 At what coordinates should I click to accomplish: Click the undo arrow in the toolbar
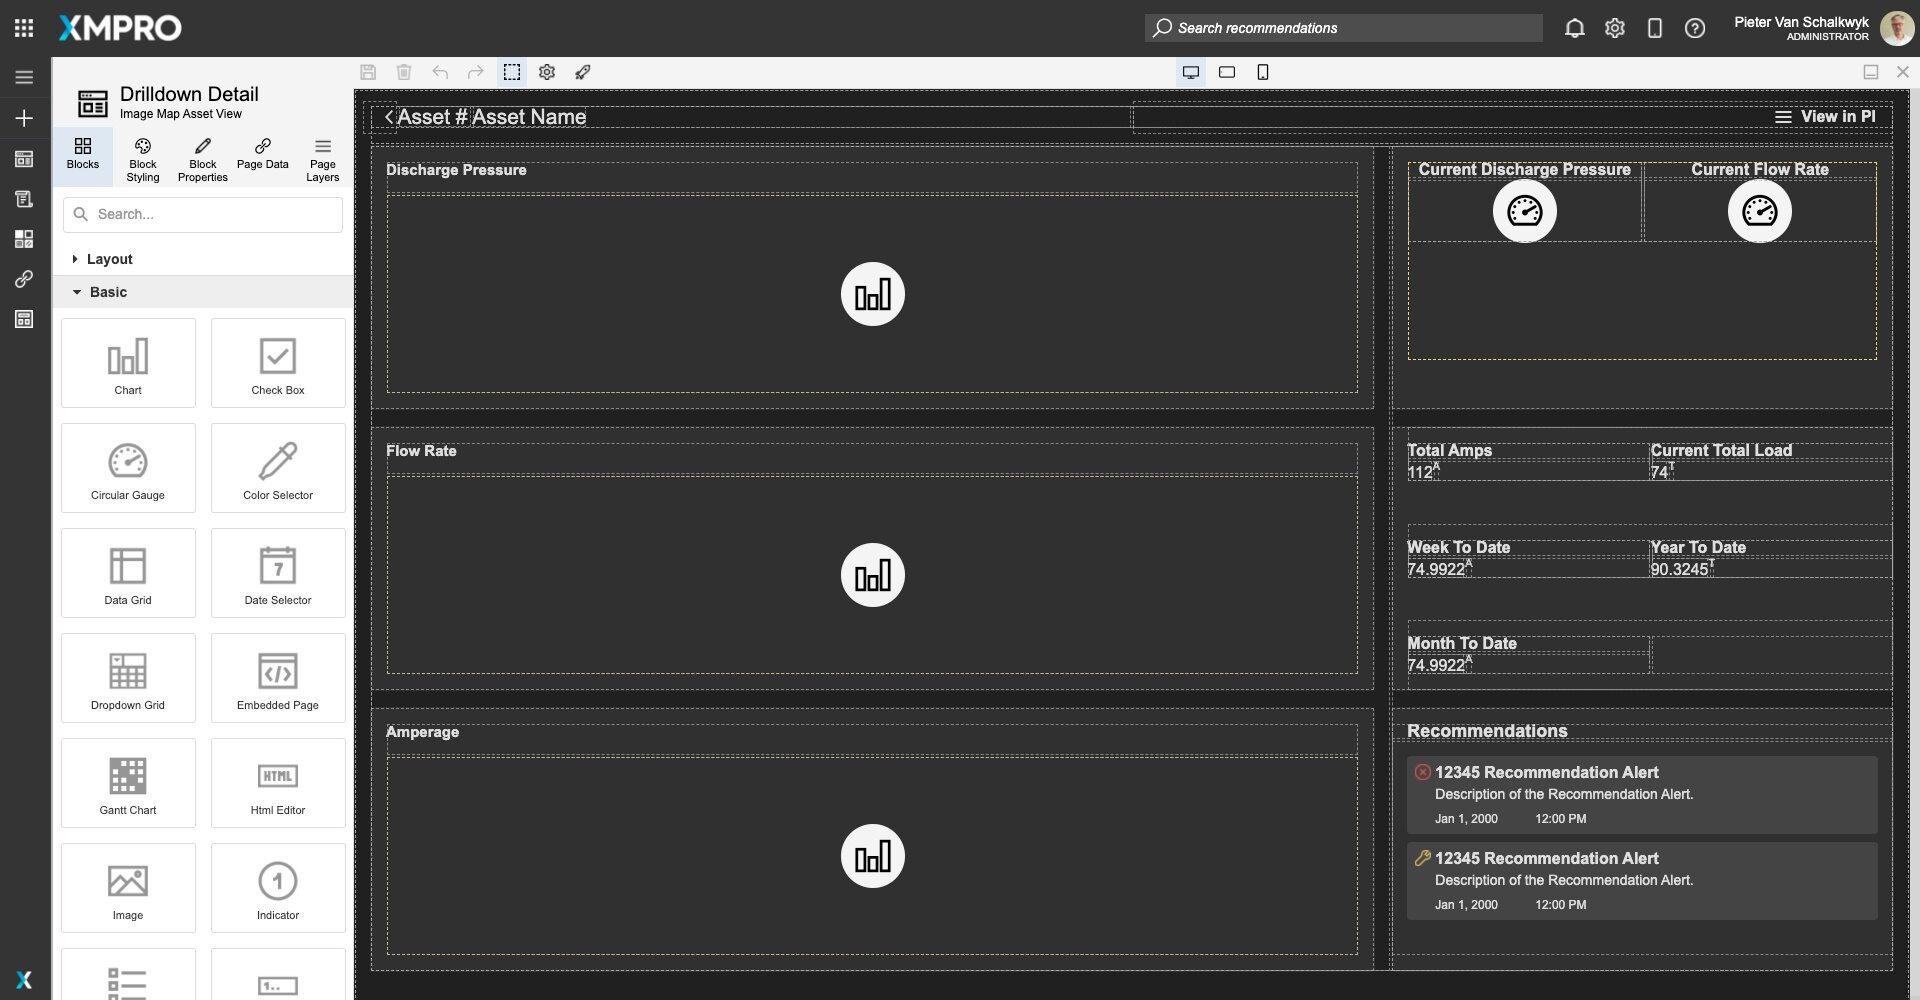tap(439, 71)
